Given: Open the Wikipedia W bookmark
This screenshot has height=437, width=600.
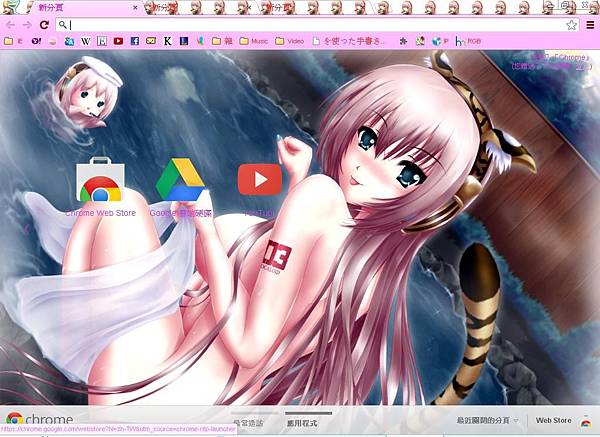Looking at the screenshot, I should 85,41.
